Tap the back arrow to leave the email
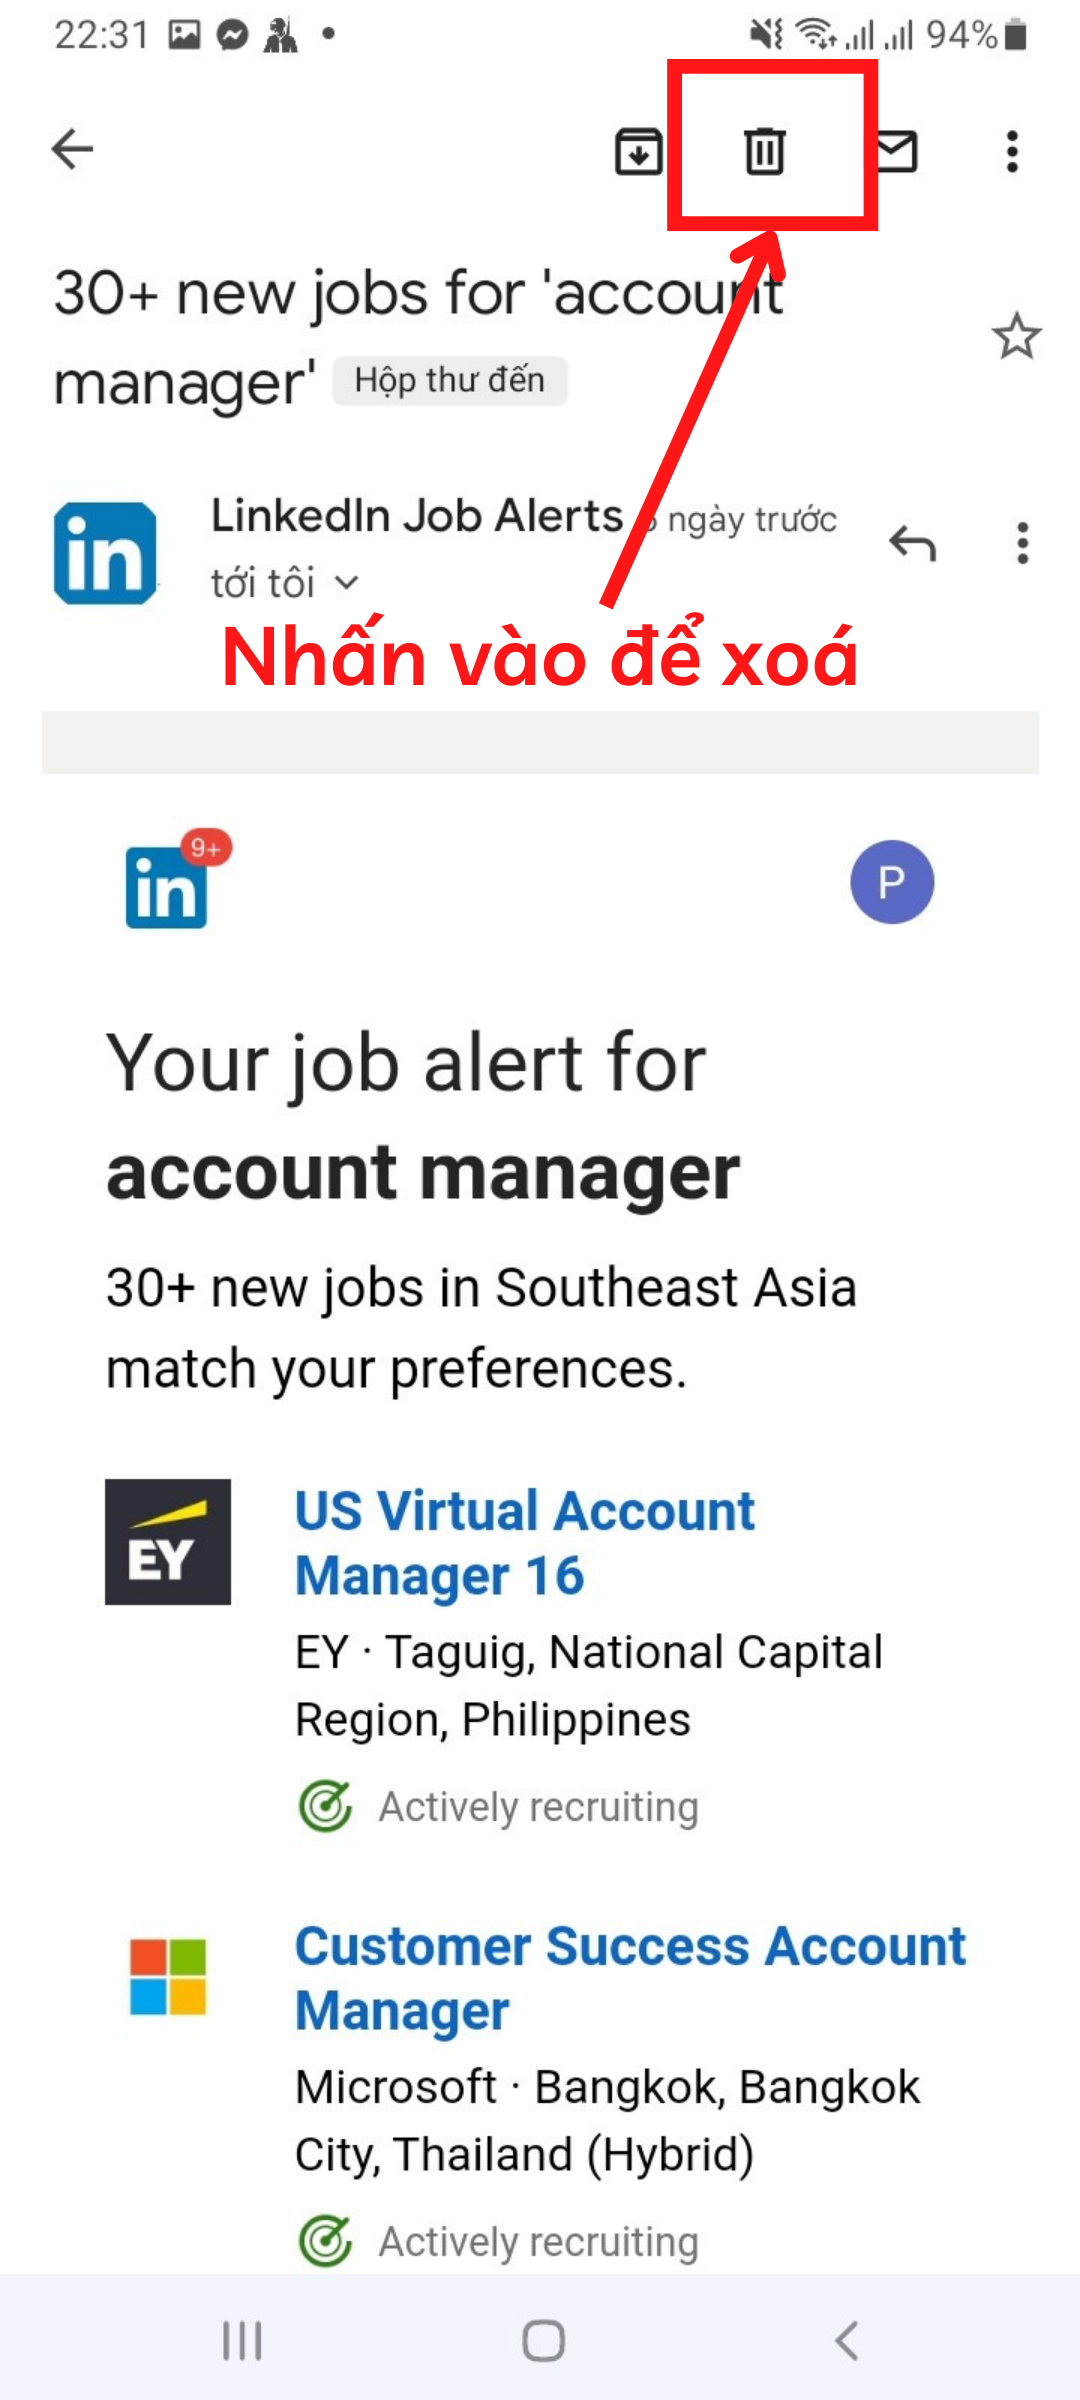 72,150
